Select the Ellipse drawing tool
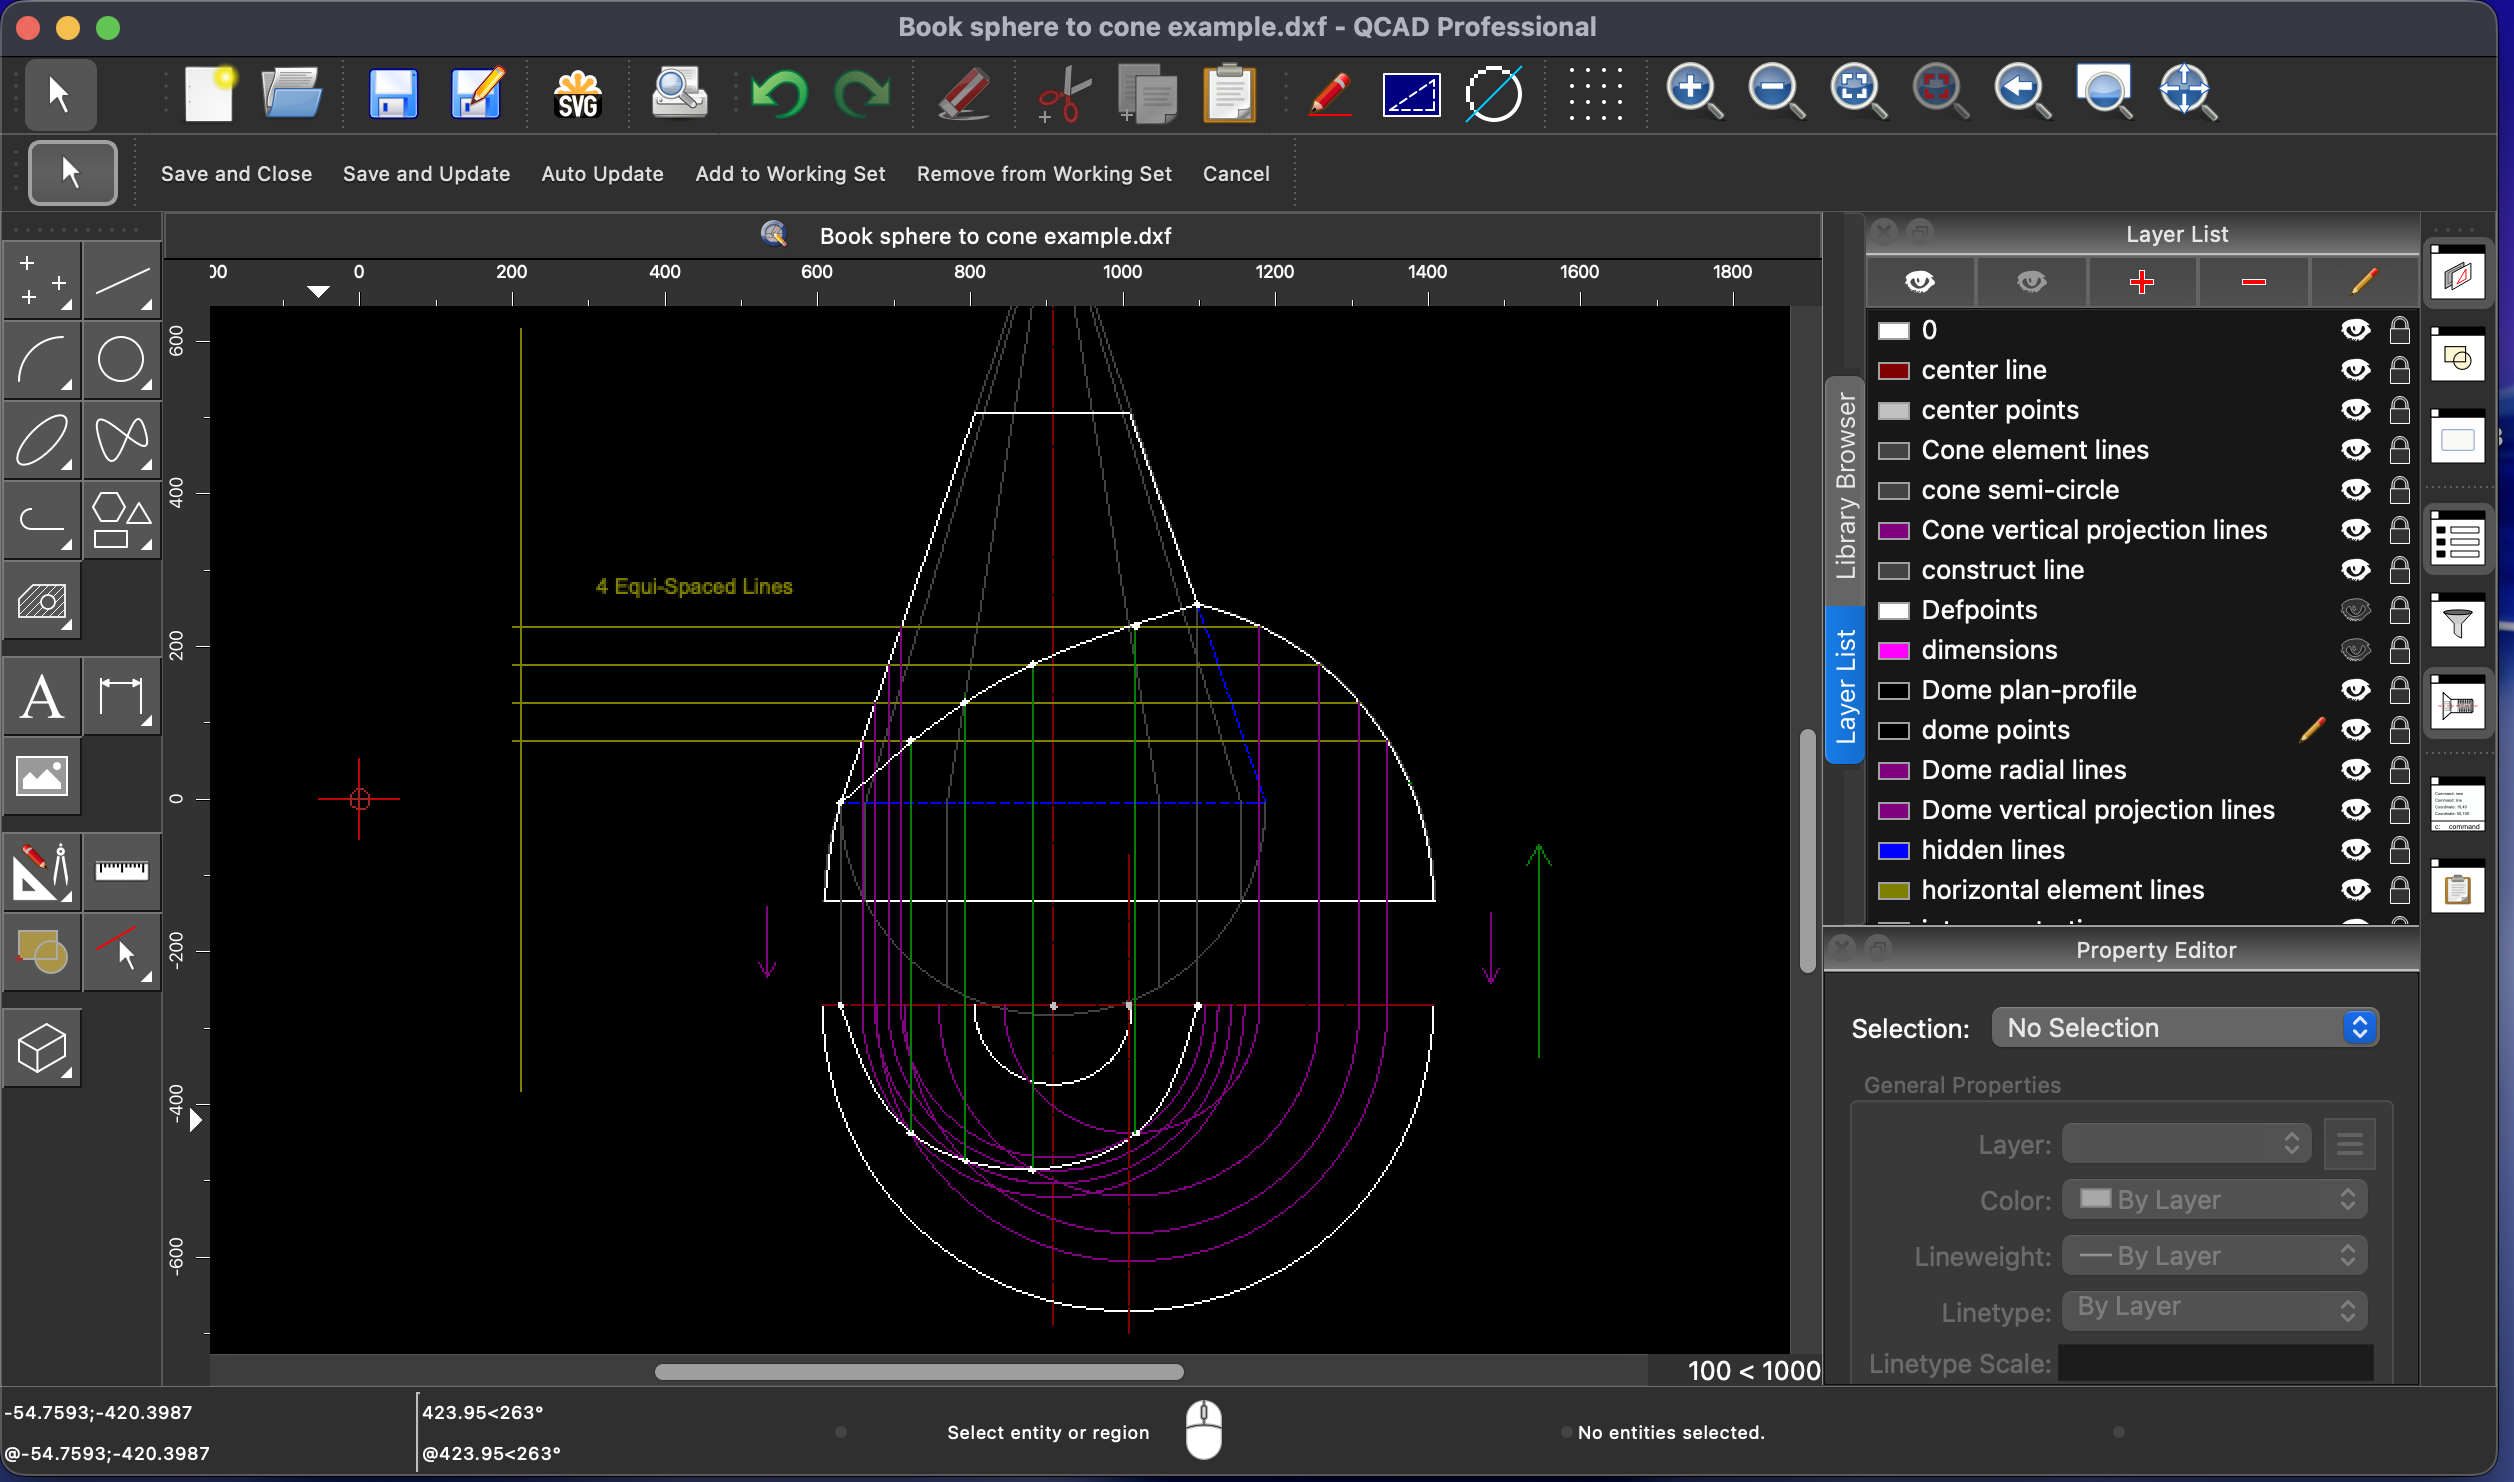Viewport: 2514px width, 1482px height. tap(42, 440)
